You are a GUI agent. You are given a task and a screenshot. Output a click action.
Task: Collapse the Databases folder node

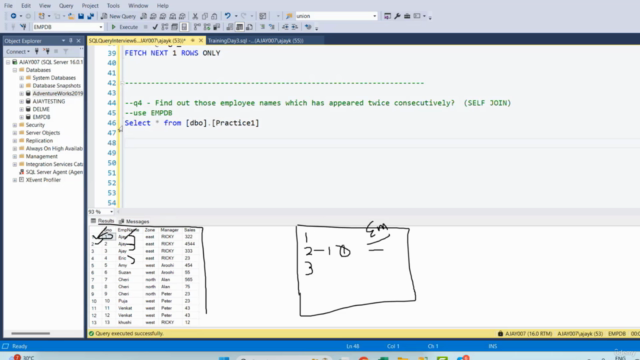15,70
